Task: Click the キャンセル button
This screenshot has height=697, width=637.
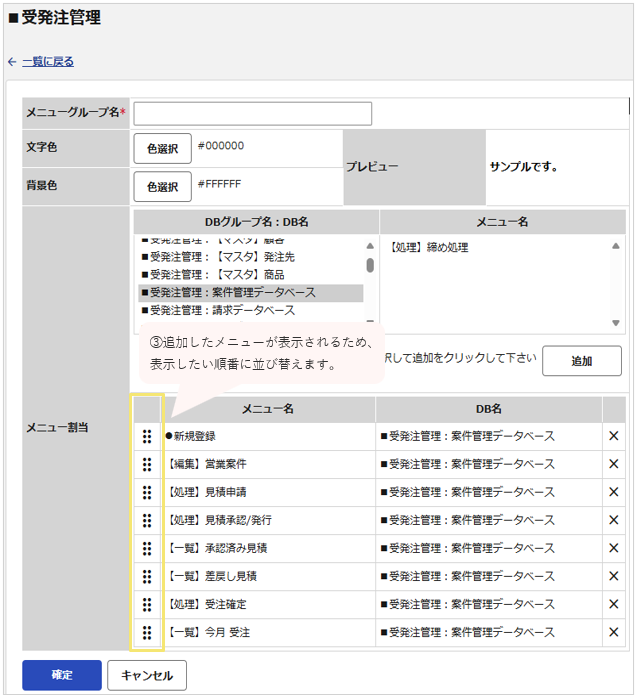Action: coord(147,675)
